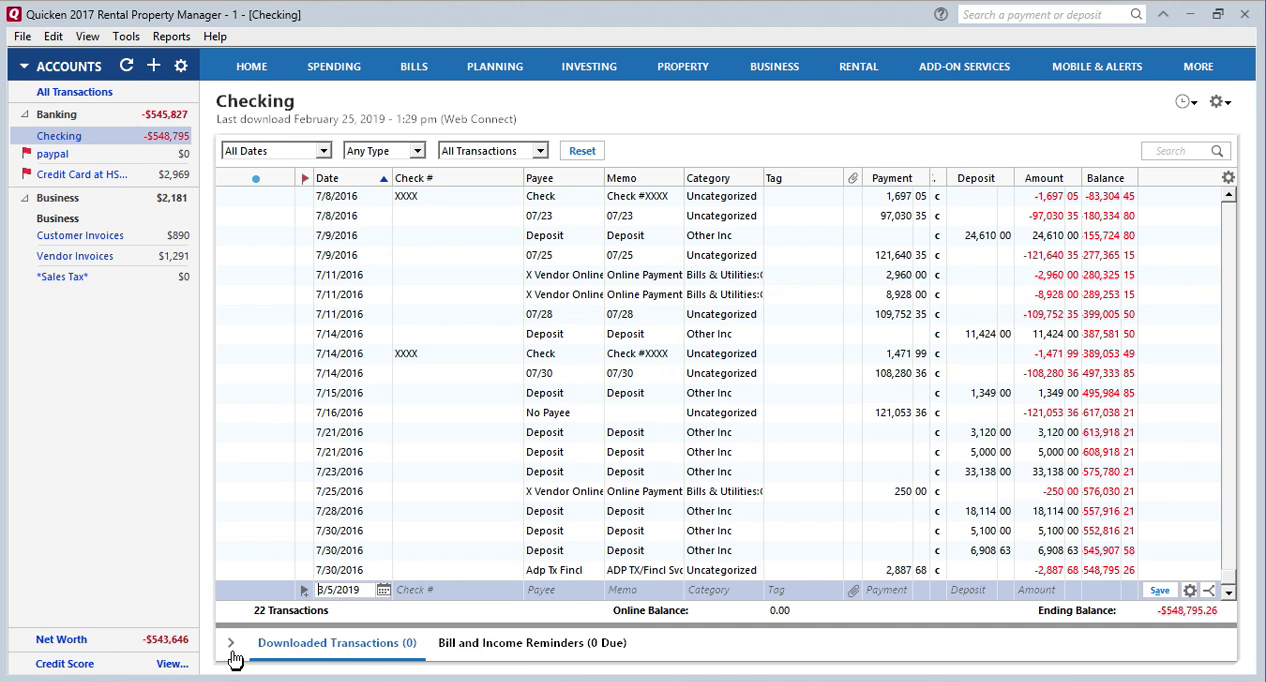Click the Payee field in new transaction
Image resolution: width=1266 pixels, height=682 pixels.
[x=563, y=591]
